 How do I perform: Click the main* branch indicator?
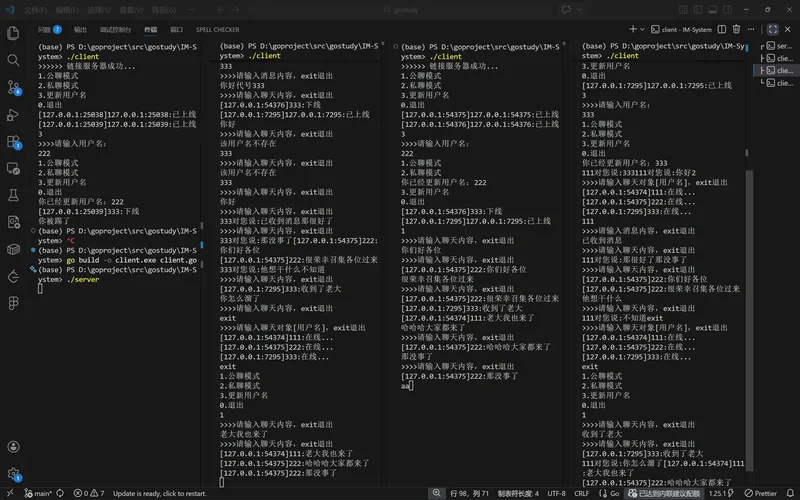click(x=39, y=493)
